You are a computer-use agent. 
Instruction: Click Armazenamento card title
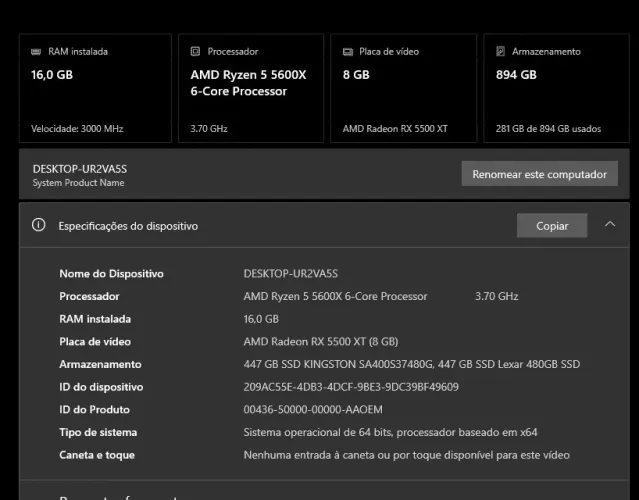pyautogui.click(x=546, y=52)
